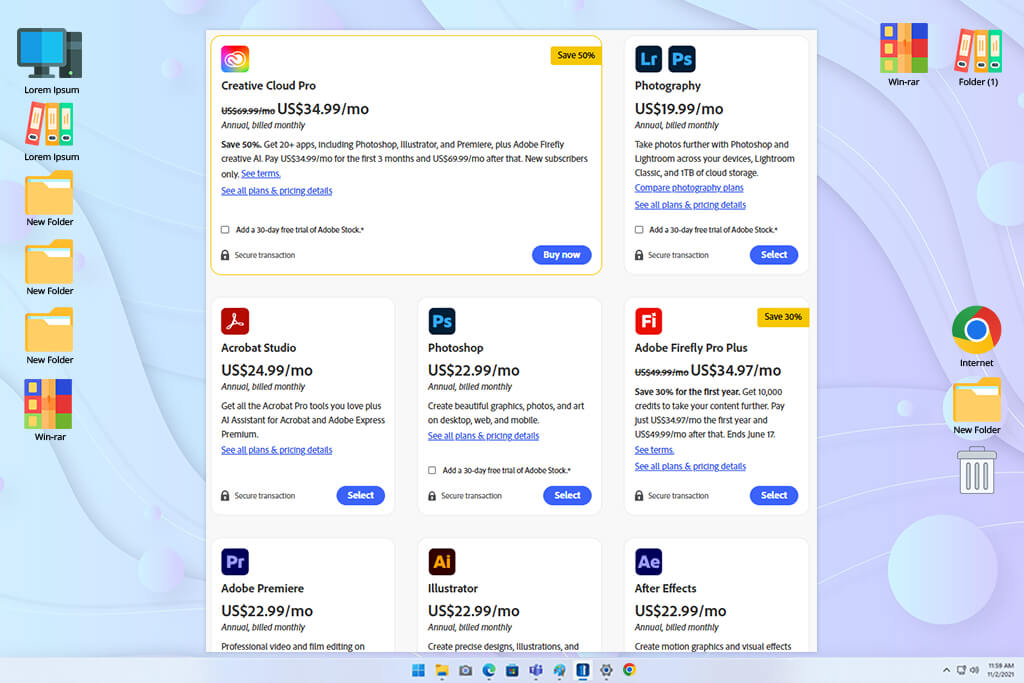The image size is (1024, 683).
Task: Click Buy now for Creative Cloud Pro
Action: (562, 255)
